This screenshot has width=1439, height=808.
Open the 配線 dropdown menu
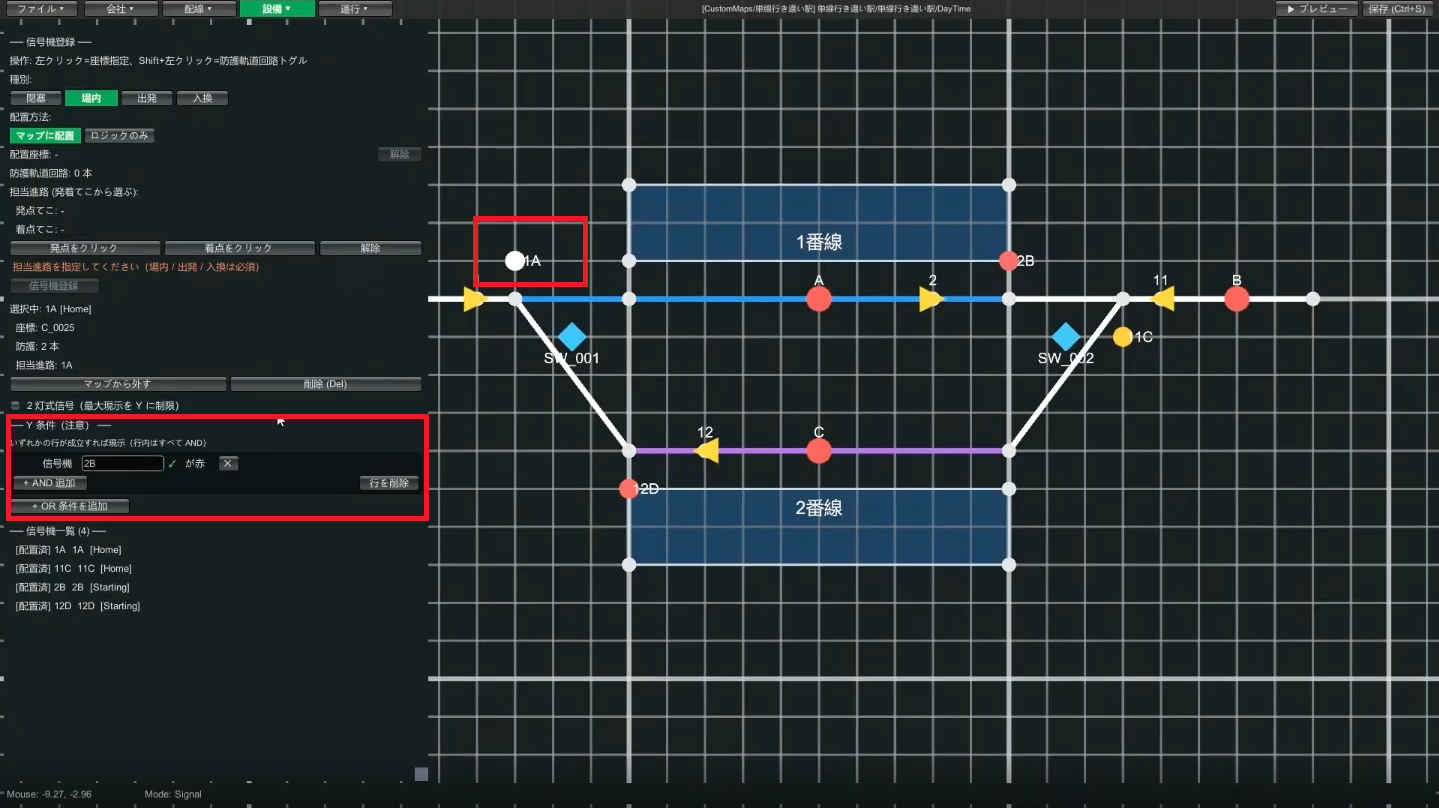[200, 9]
